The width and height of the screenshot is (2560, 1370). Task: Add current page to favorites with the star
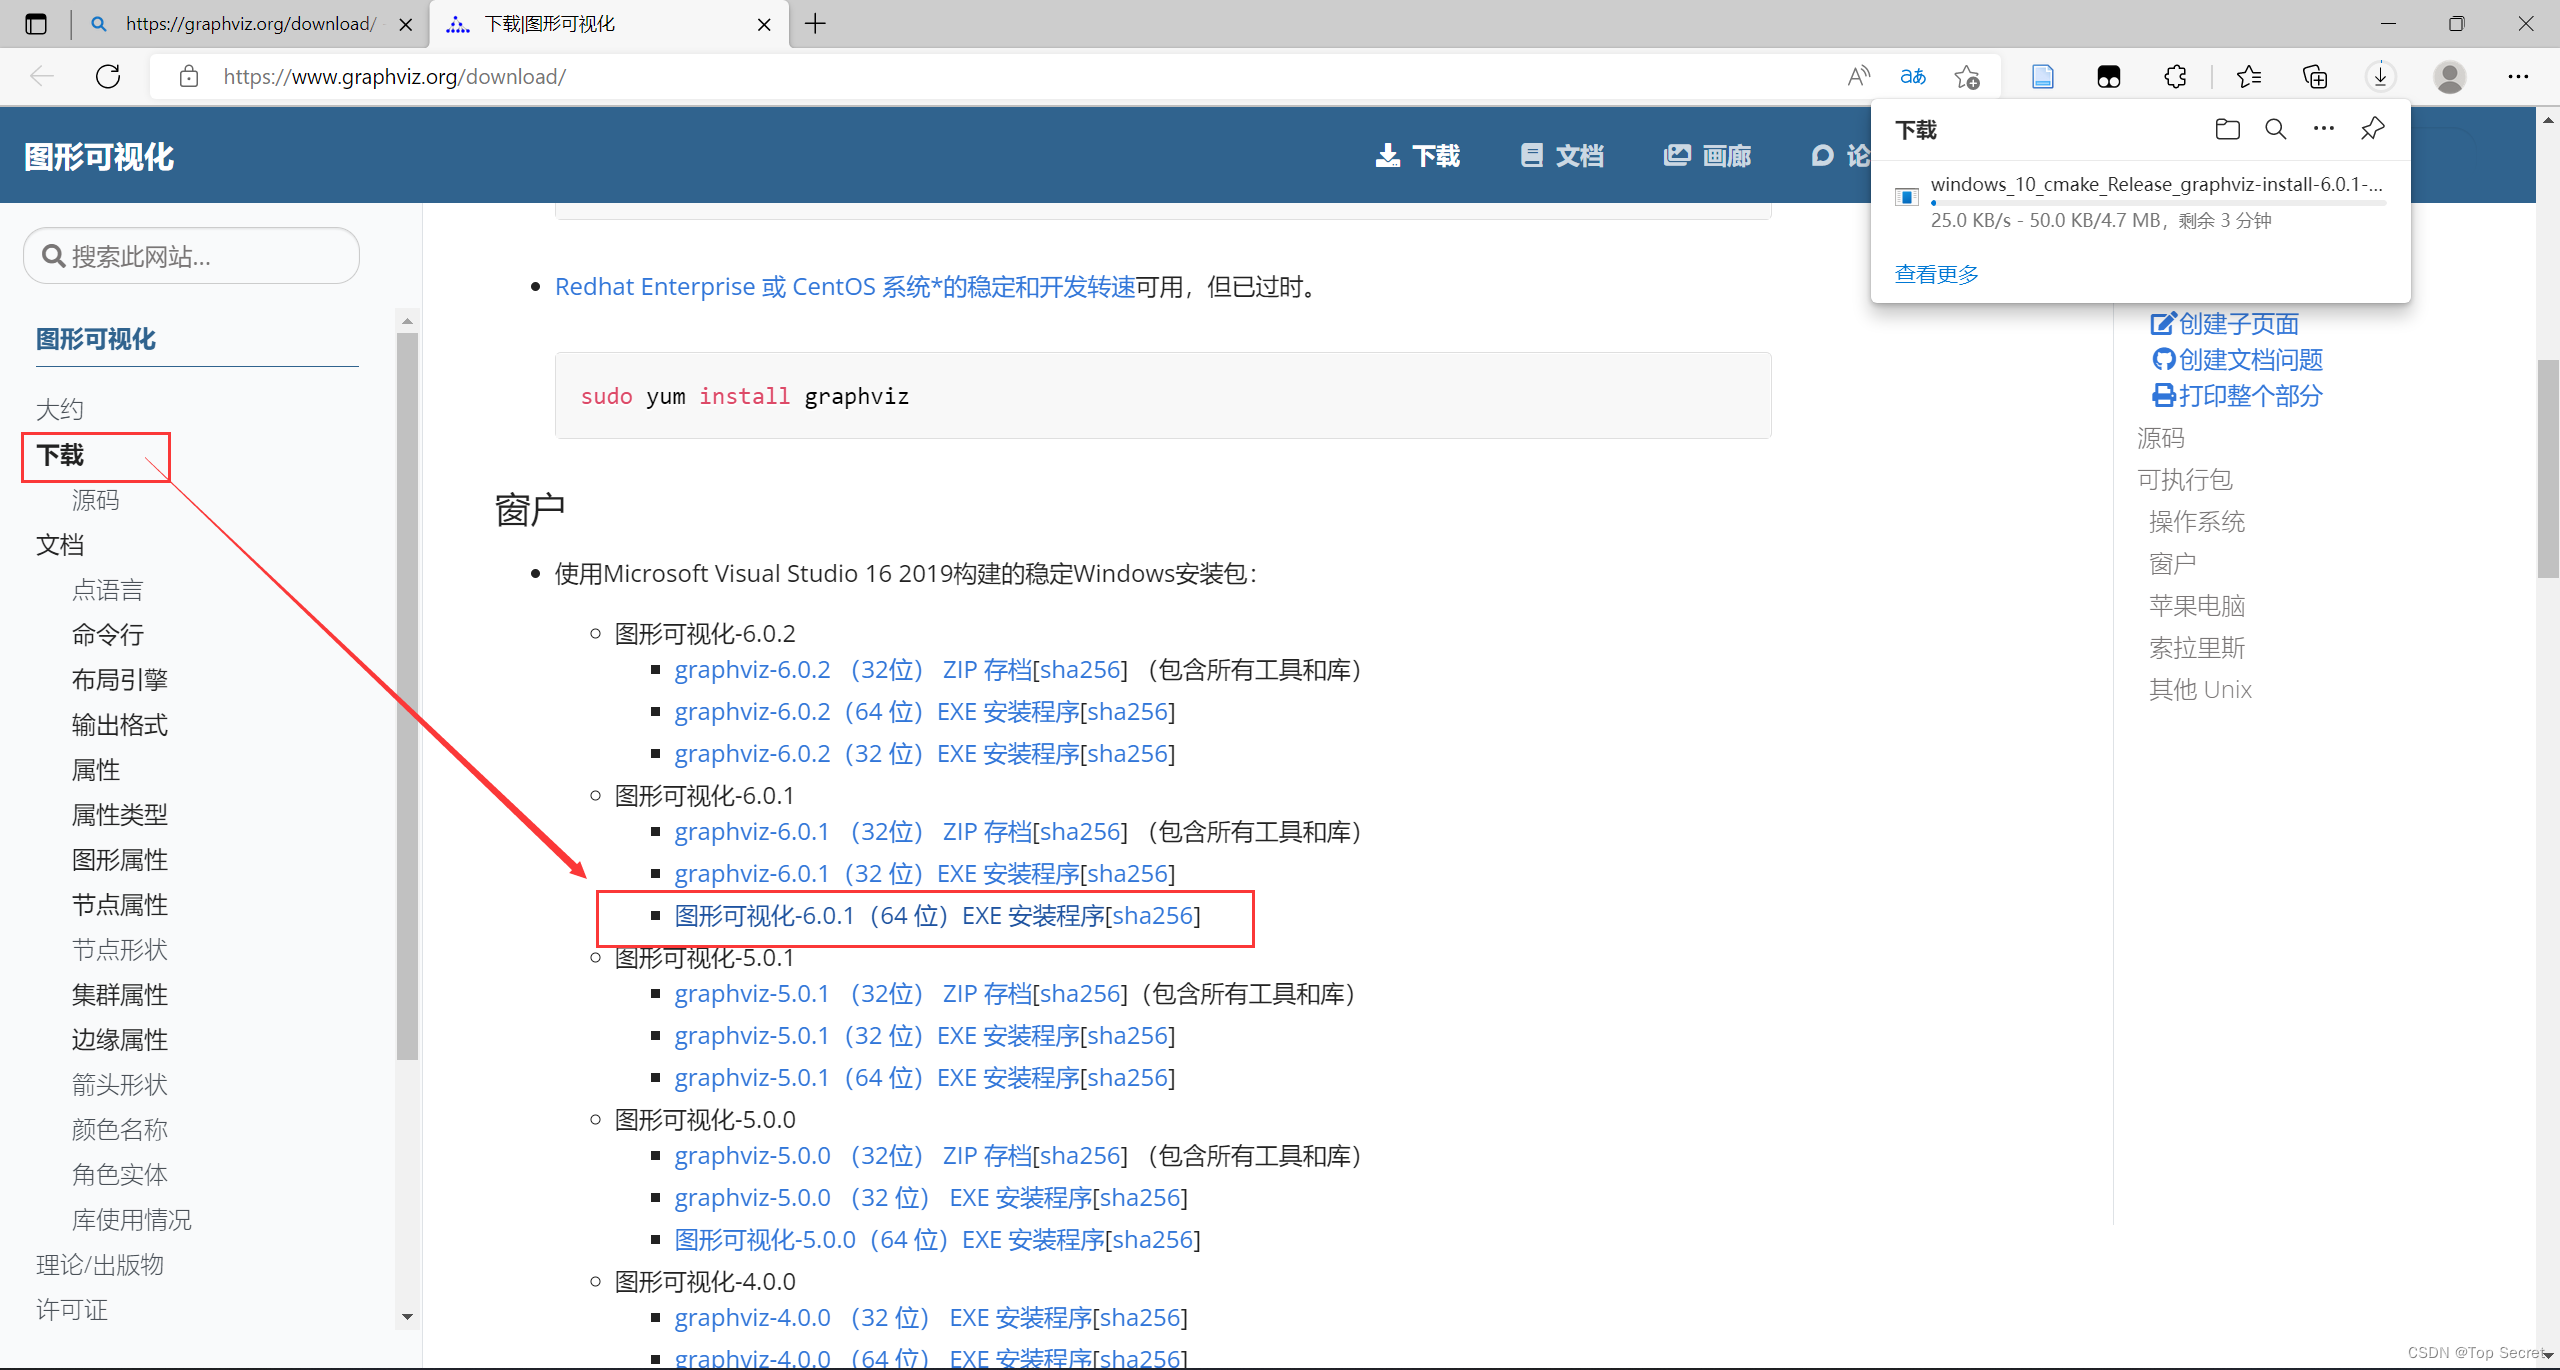[1966, 76]
